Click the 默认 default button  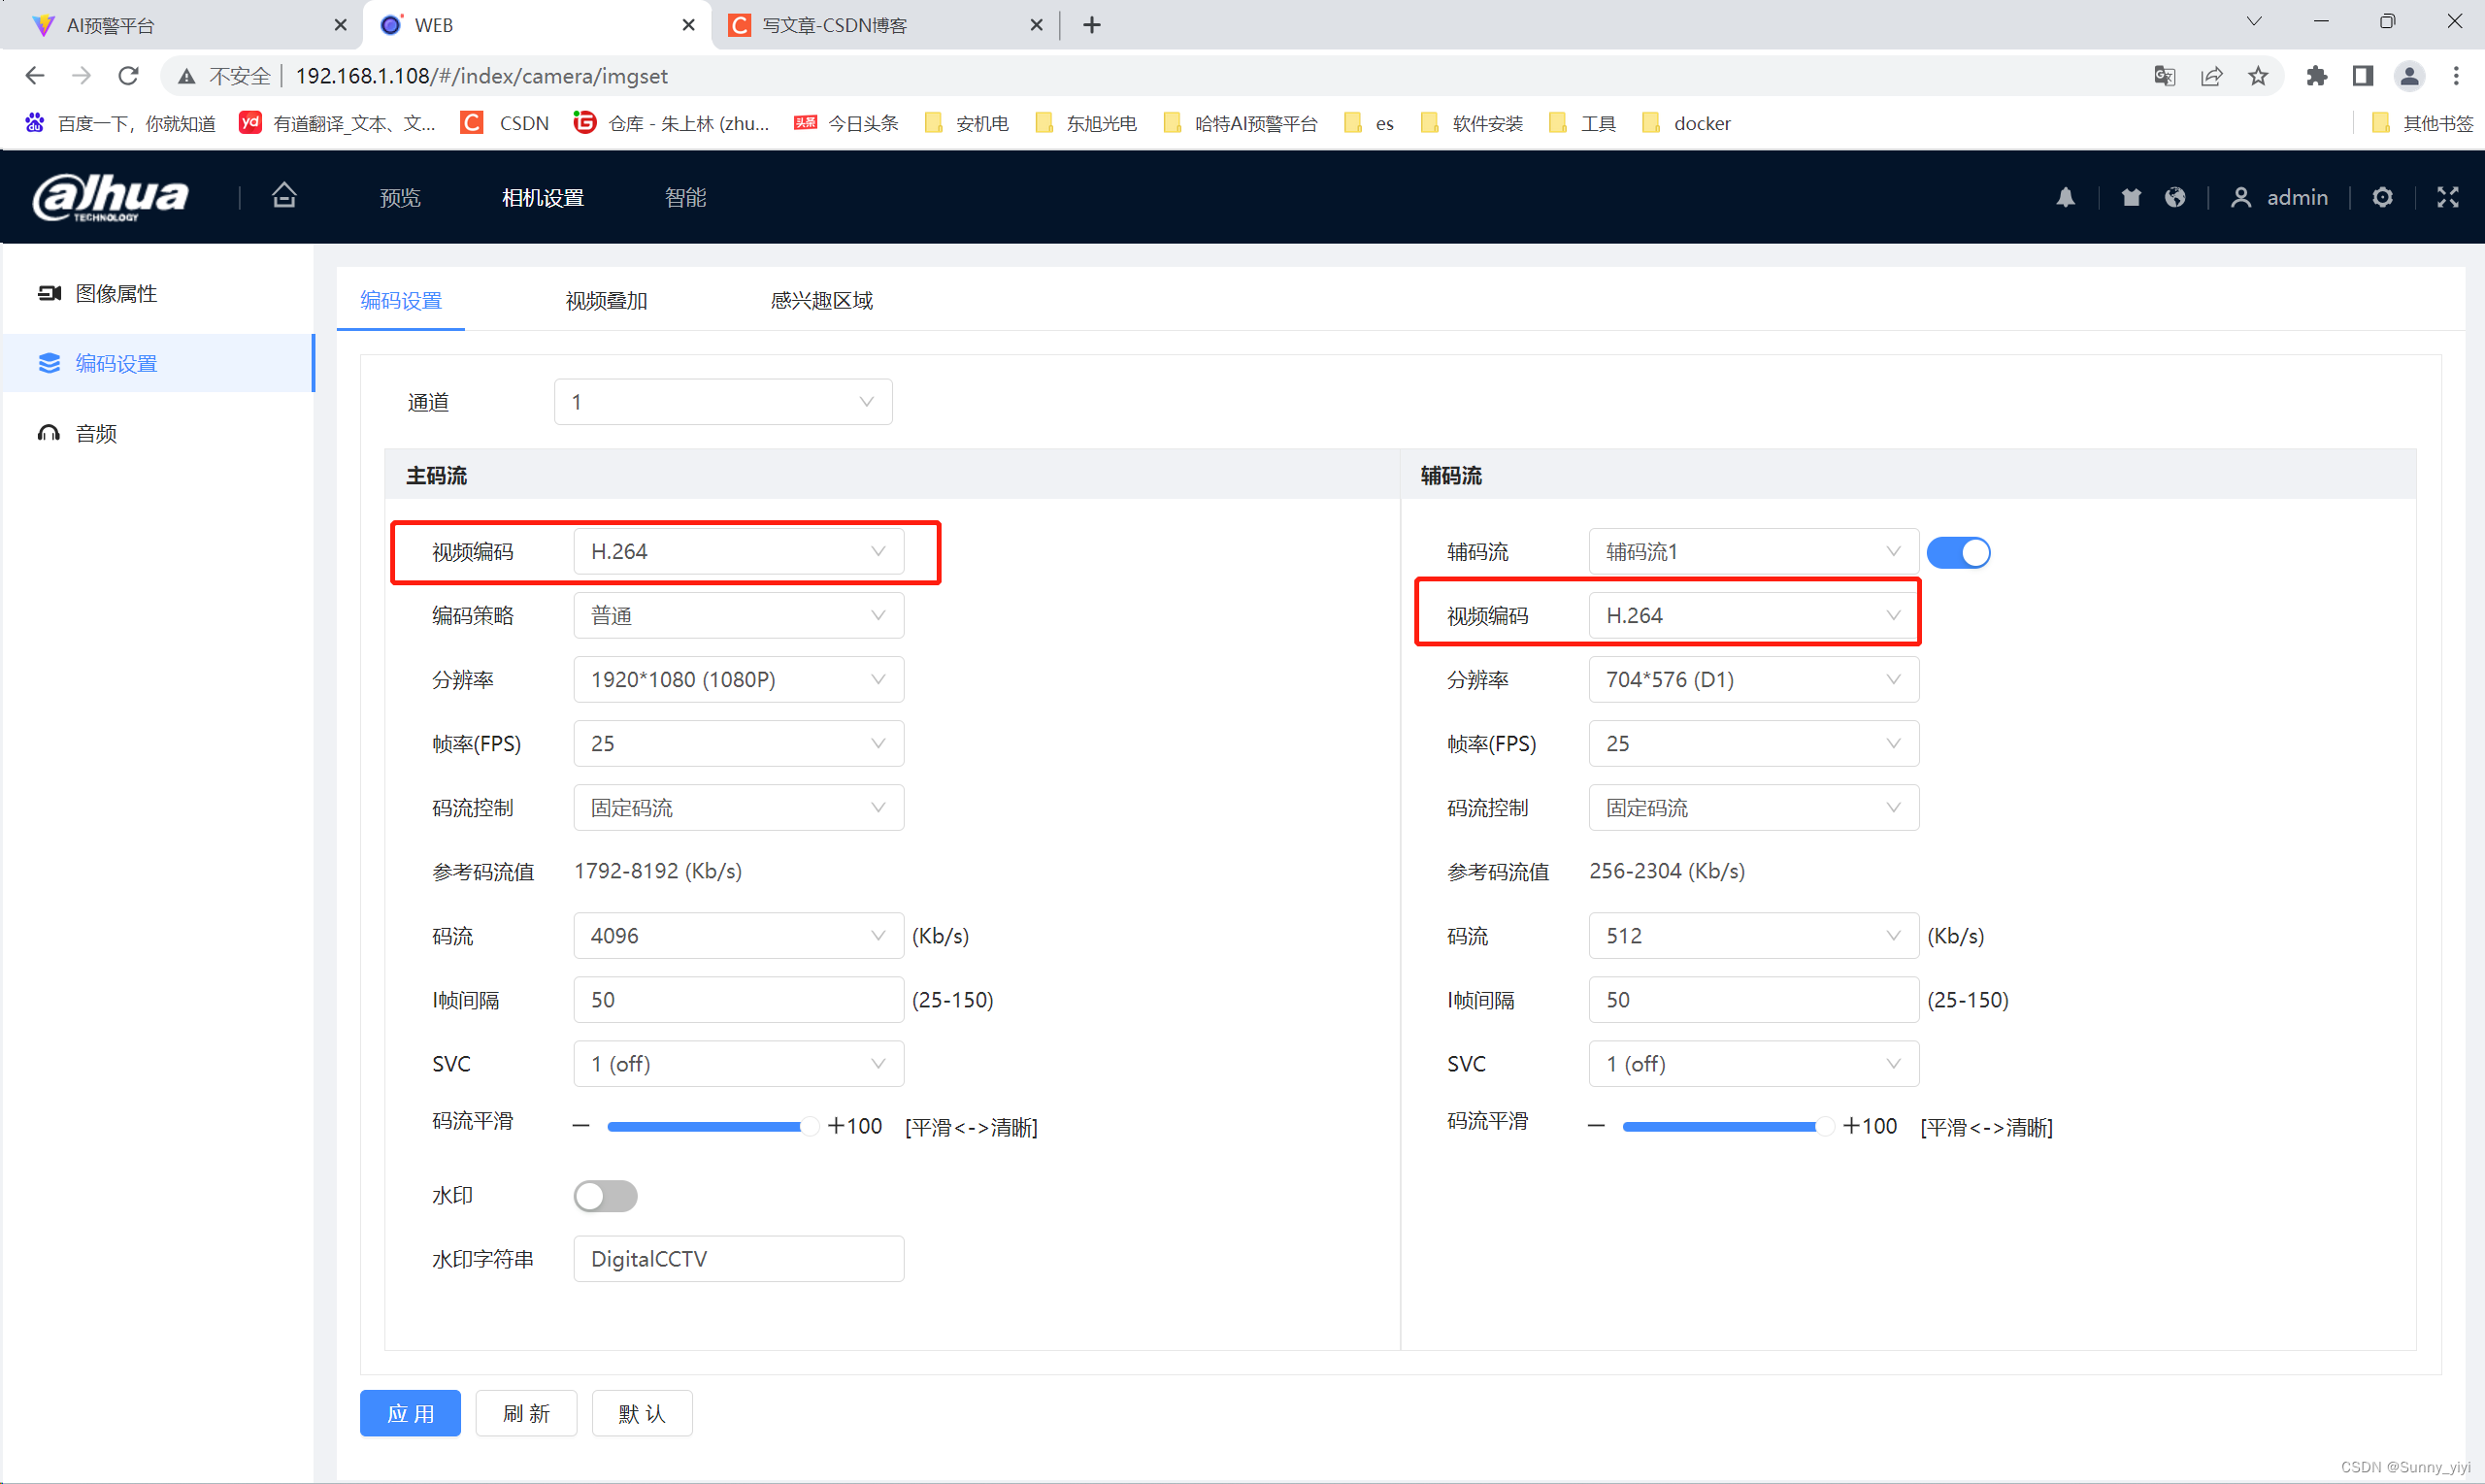[x=641, y=1413]
